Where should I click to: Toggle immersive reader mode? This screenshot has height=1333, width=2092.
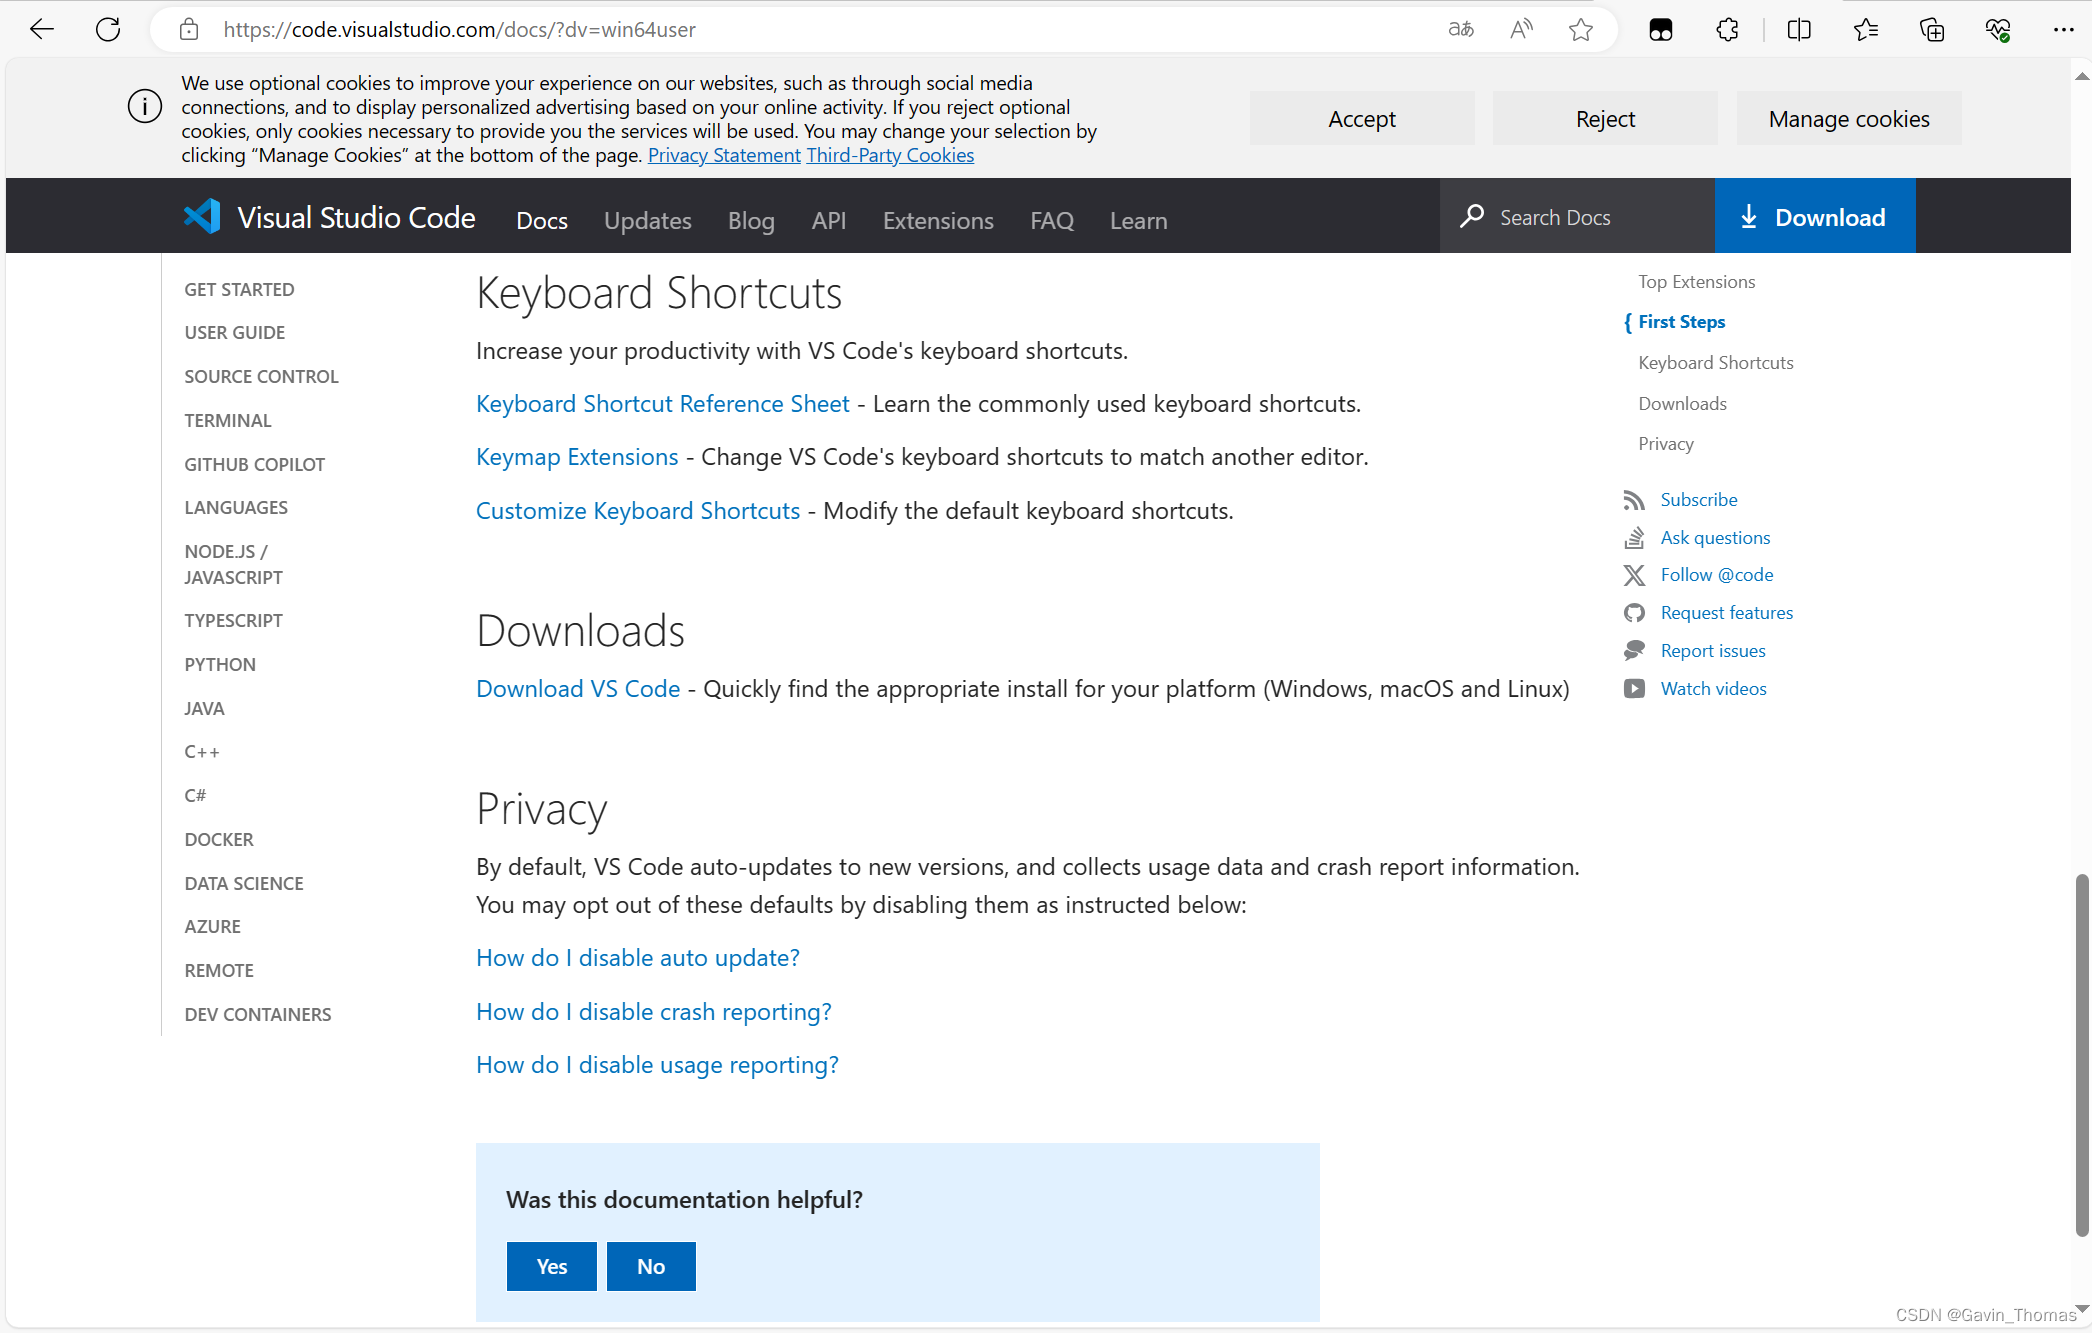coord(1520,29)
